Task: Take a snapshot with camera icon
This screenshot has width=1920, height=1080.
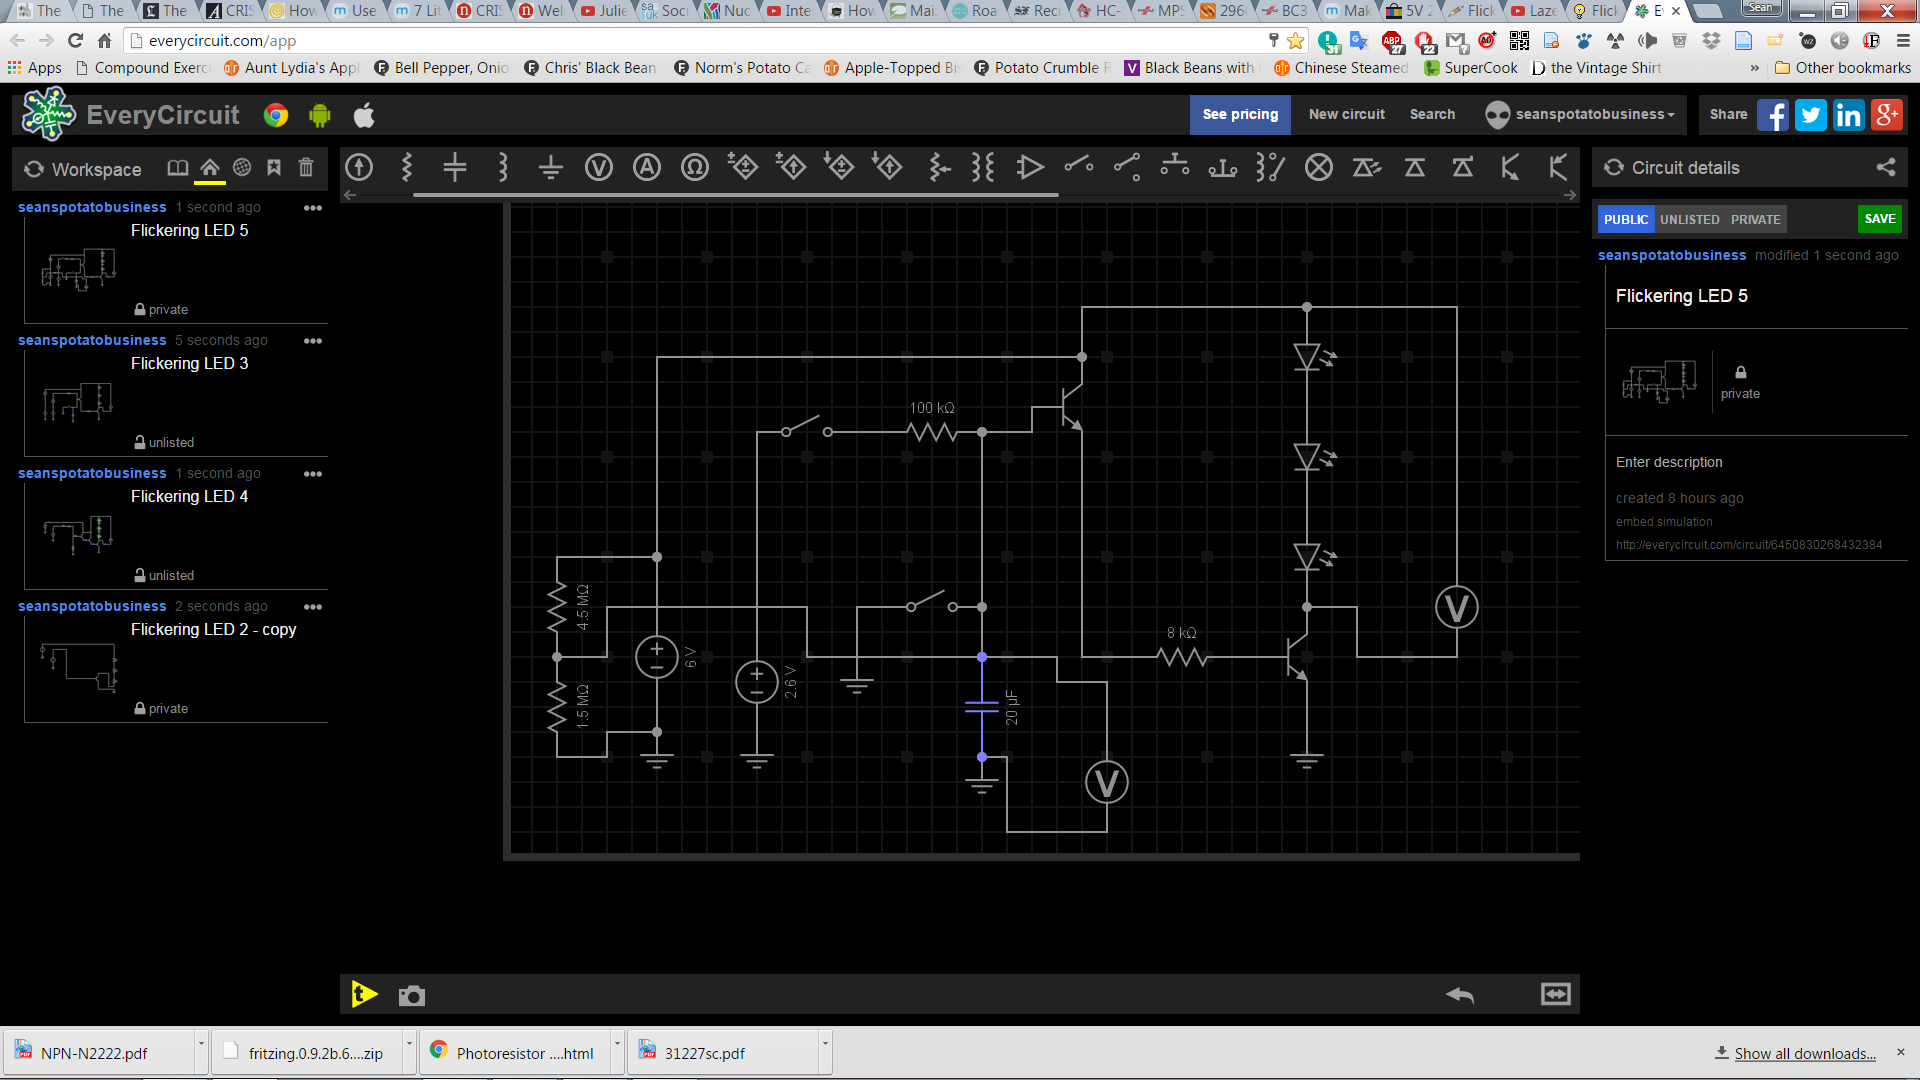Action: tap(412, 995)
